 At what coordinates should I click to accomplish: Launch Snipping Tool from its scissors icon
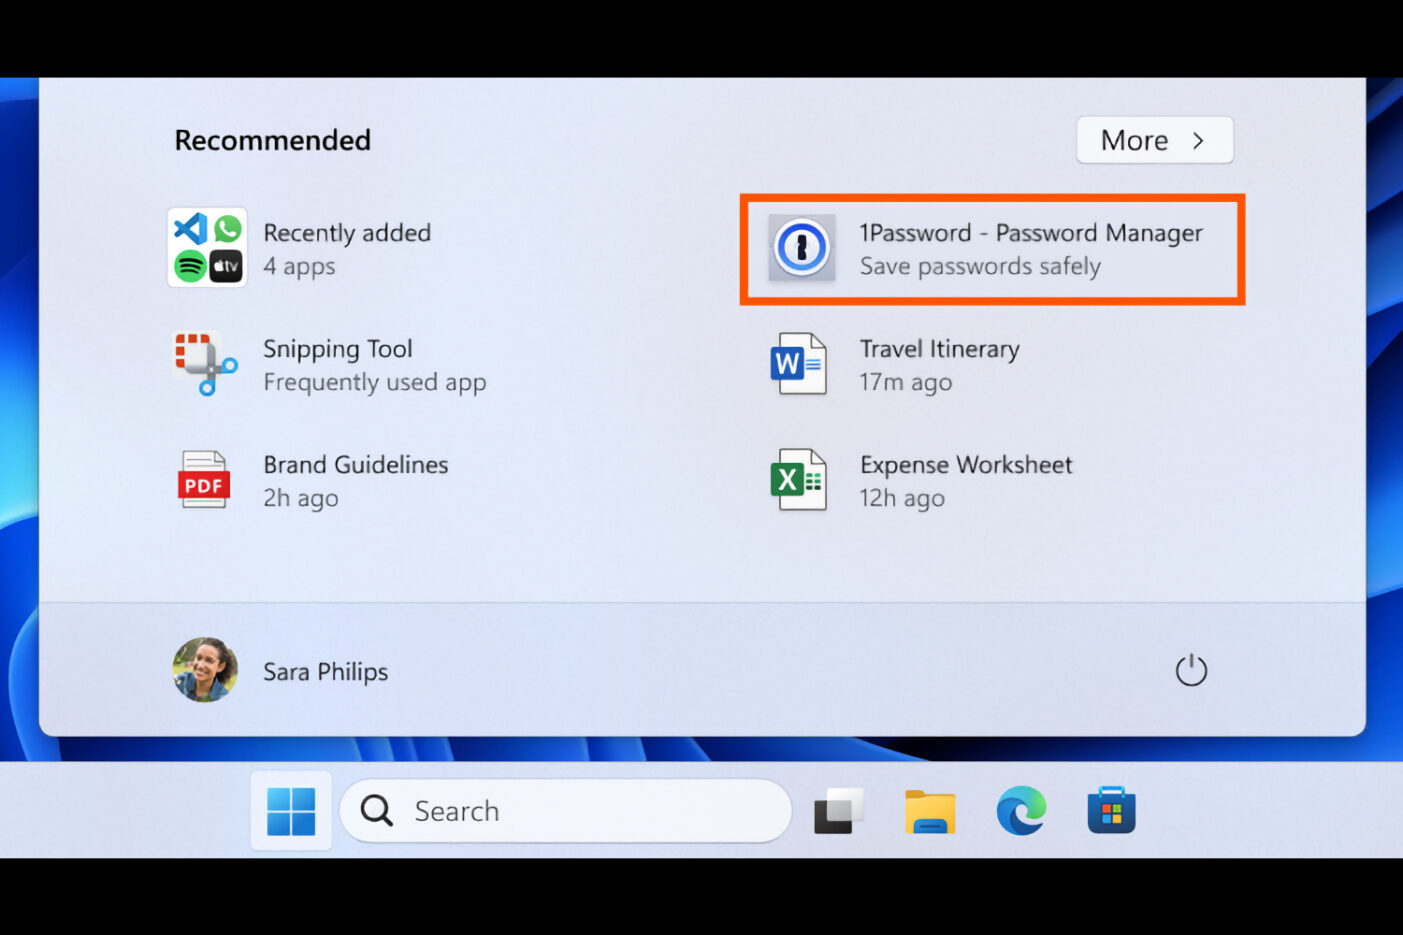205,364
